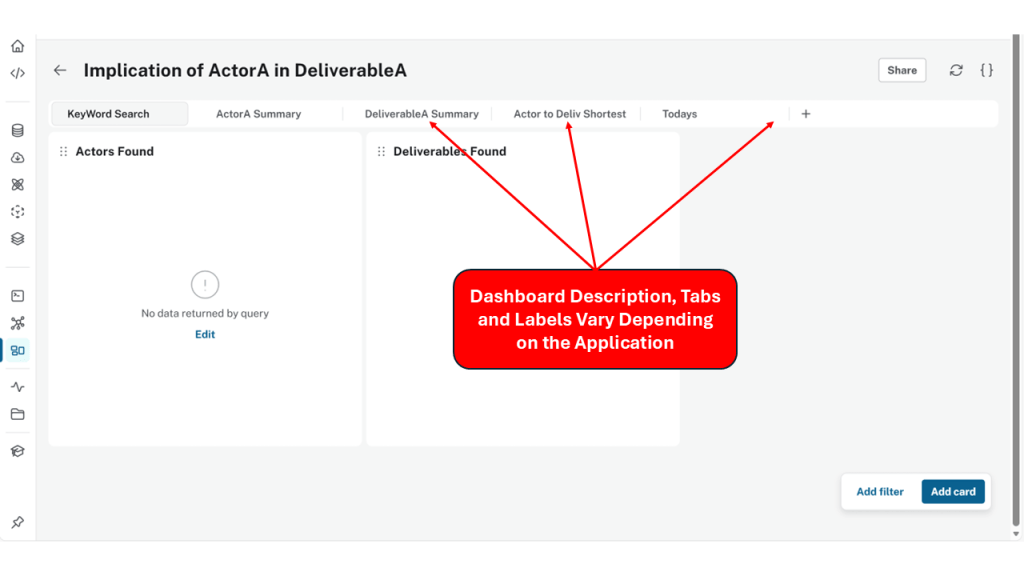This screenshot has height=576, width=1024.
Task: Open the code editor icon in sidebar
Action: (x=17, y=73)
